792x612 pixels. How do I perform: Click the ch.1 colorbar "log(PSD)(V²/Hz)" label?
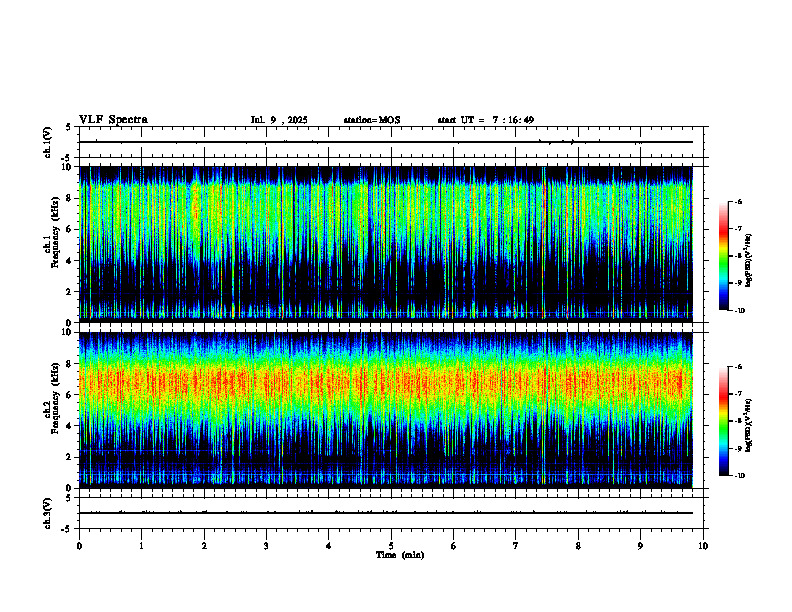(x=749, y=261)
